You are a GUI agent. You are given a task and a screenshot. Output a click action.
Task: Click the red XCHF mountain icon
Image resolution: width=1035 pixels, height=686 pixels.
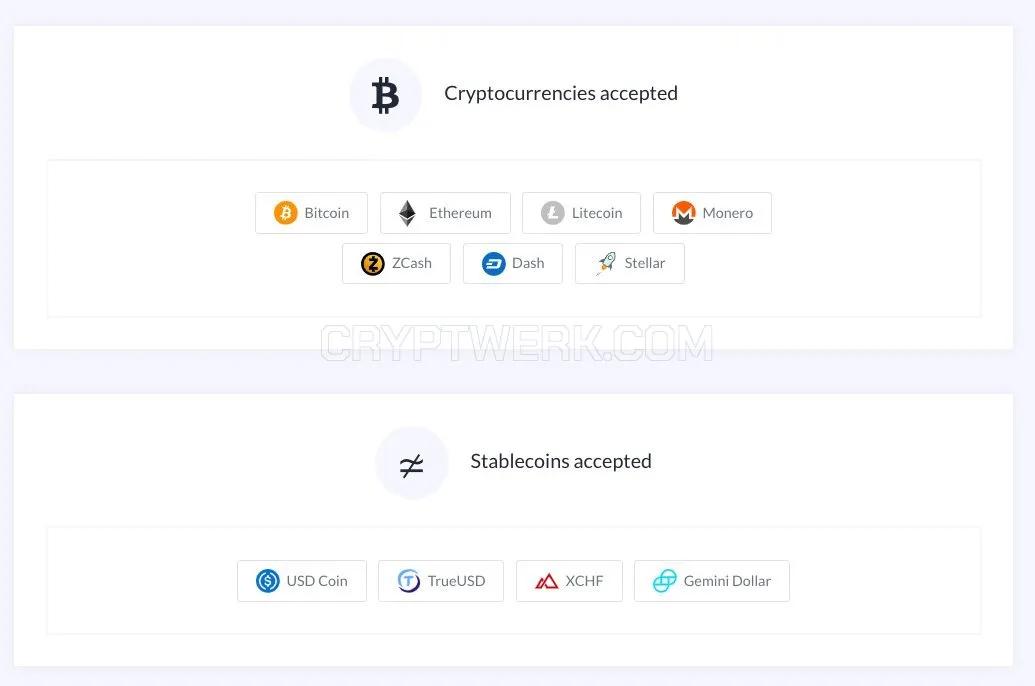coord(546,582)
